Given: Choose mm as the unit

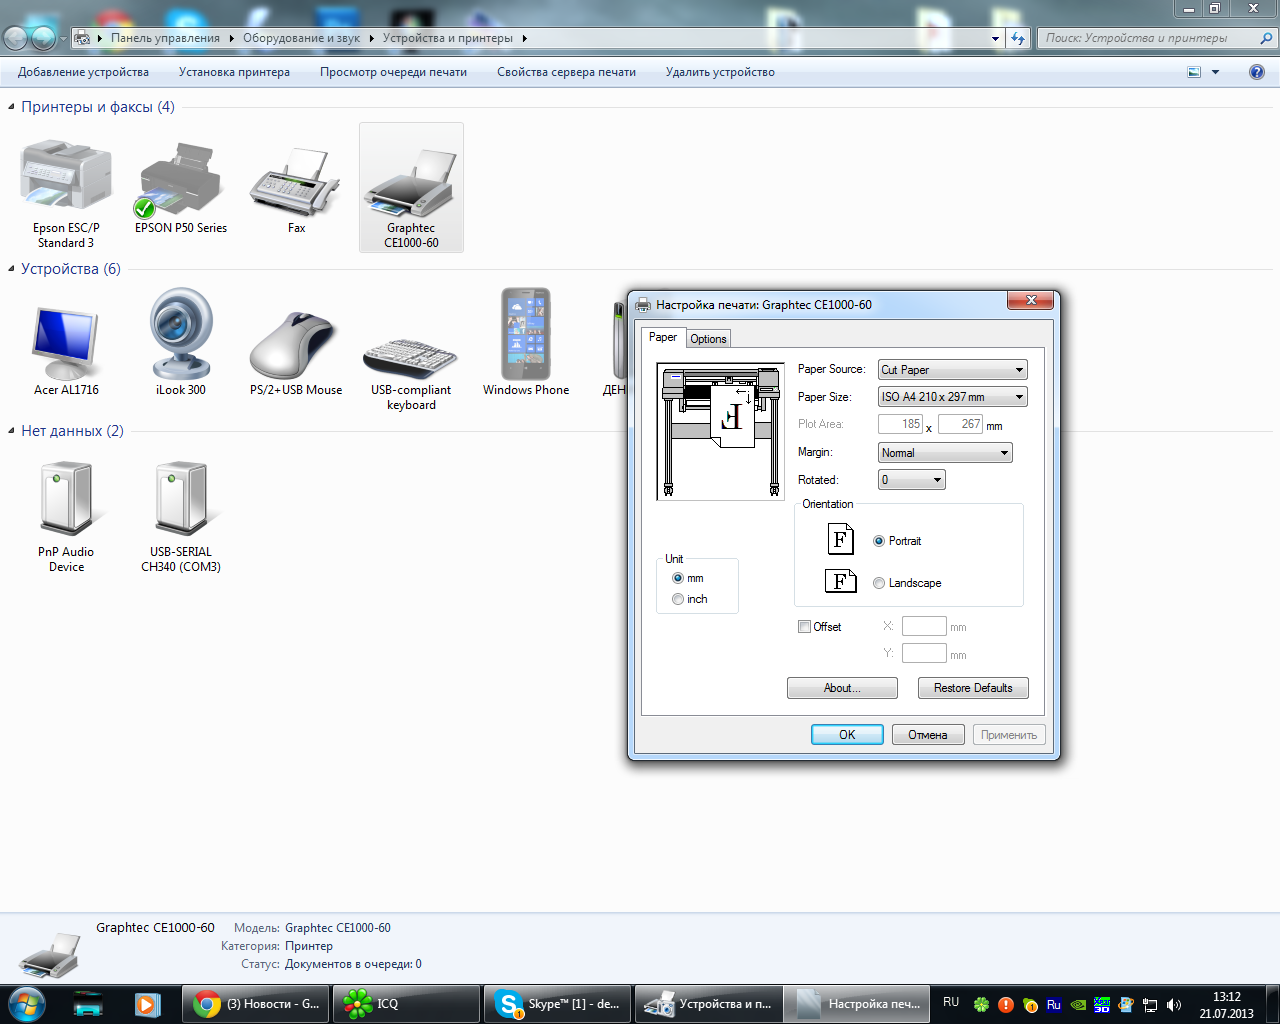Looking at the screenshot, I should click(678, 578).
